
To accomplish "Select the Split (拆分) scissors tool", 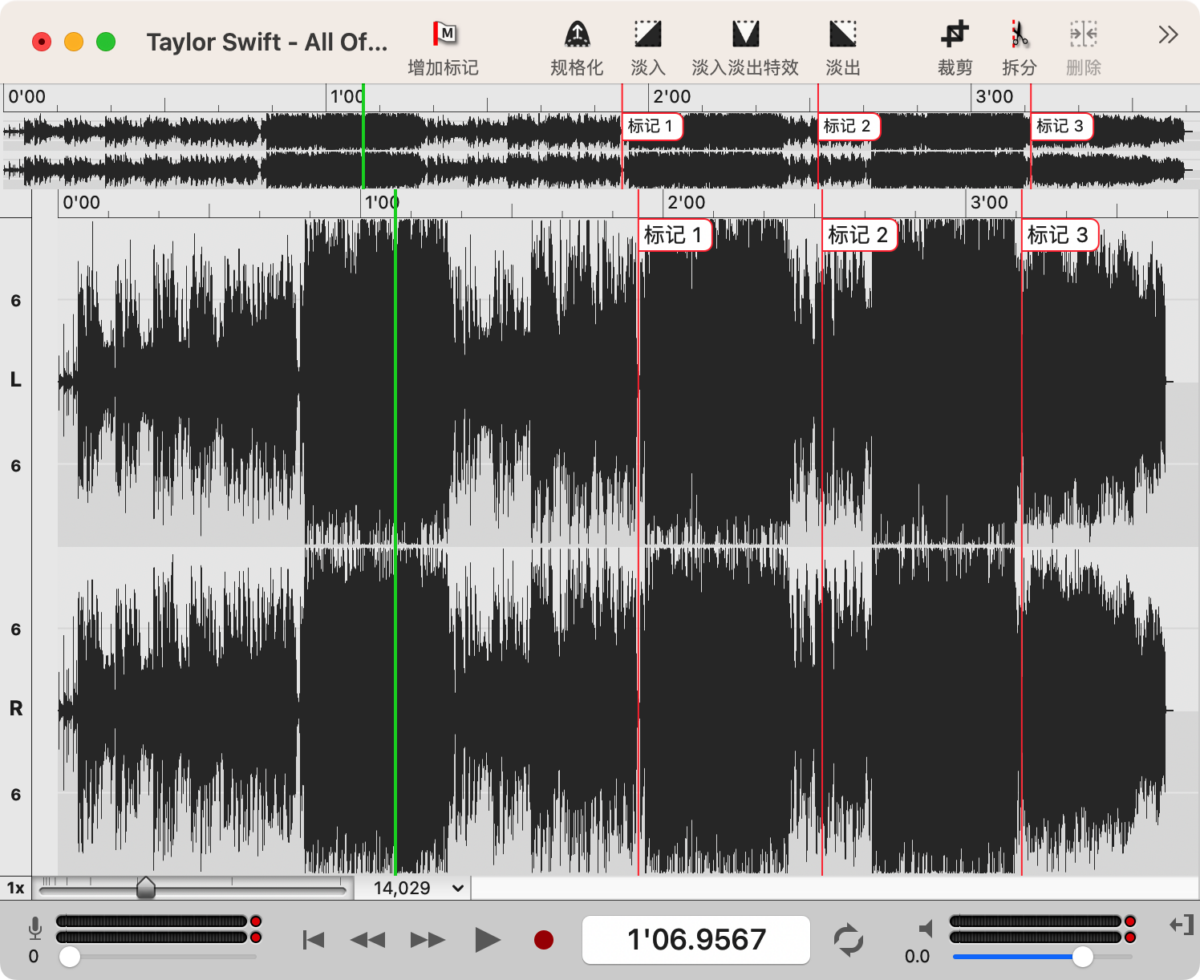I will (1019, 34).
